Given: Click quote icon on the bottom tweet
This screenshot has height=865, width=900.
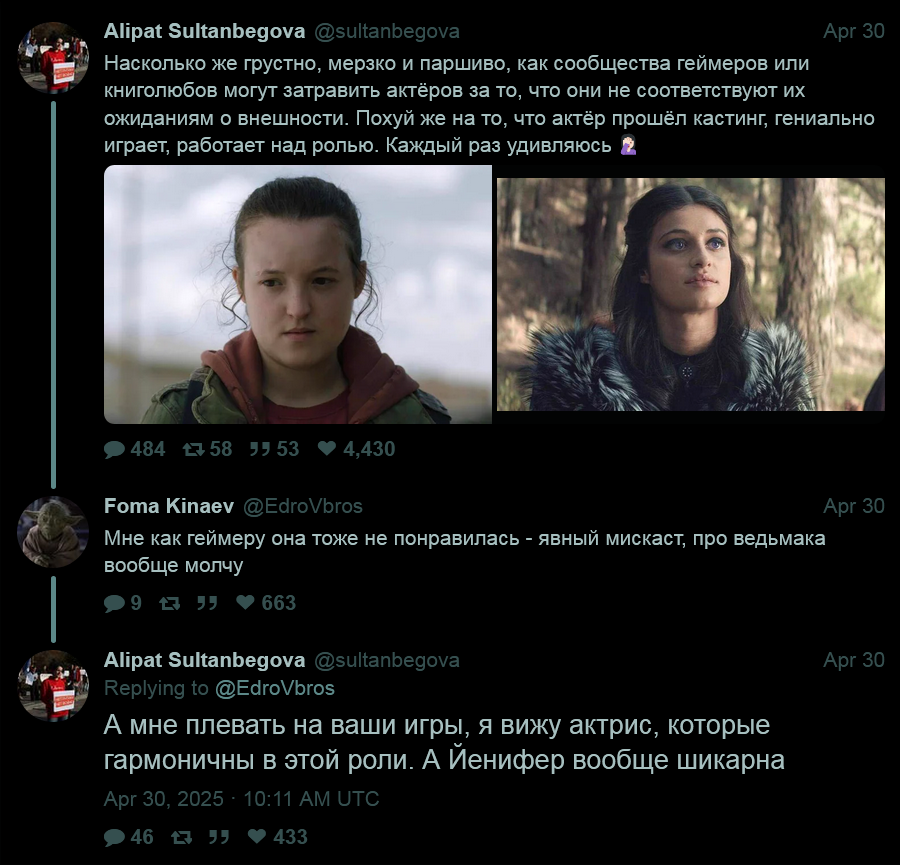Looking at the screenshot, I should coord(219,837).
